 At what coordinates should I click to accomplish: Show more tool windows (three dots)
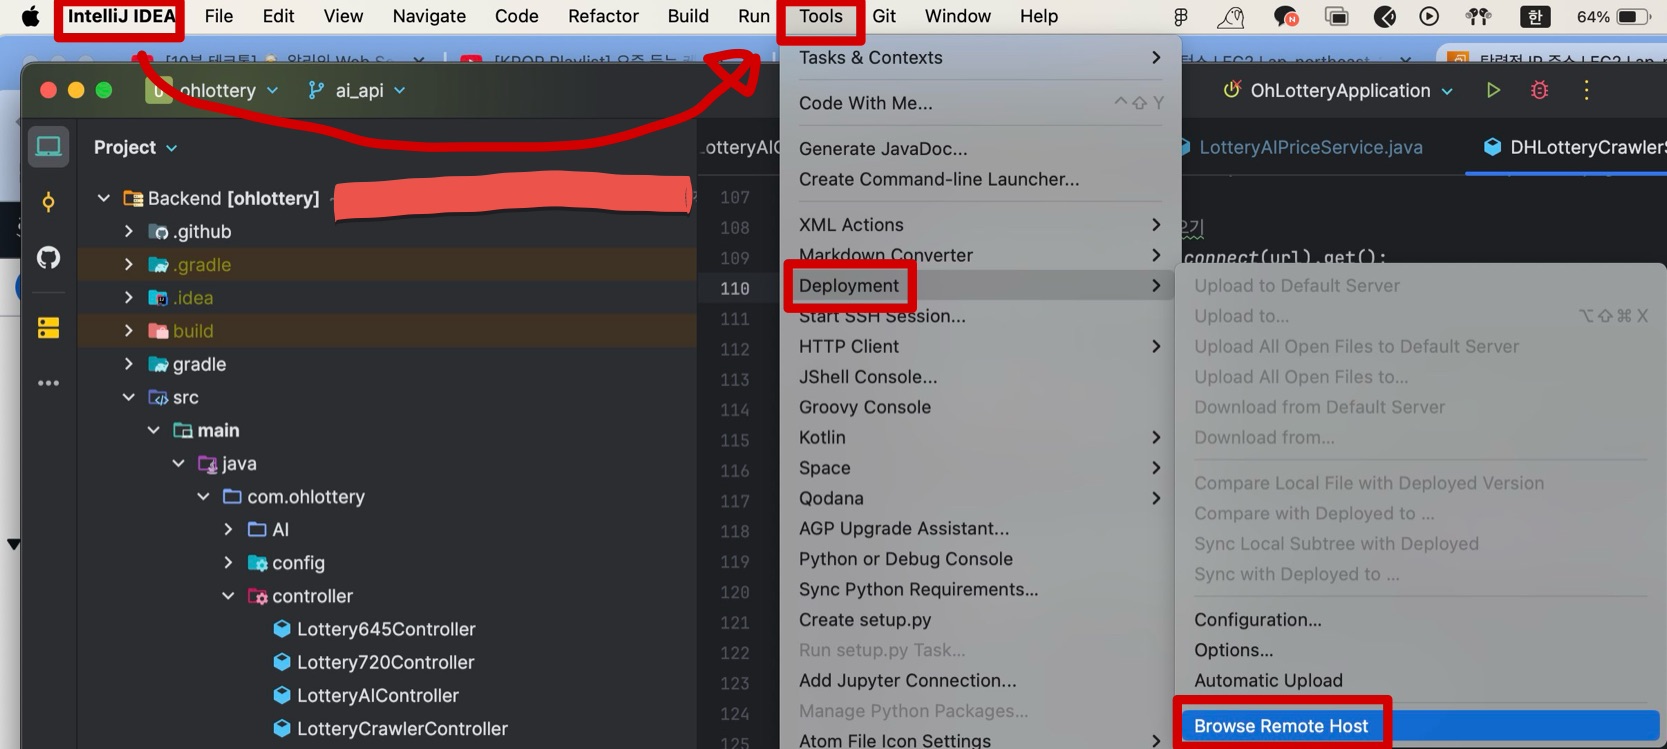[x=48, y=383]
